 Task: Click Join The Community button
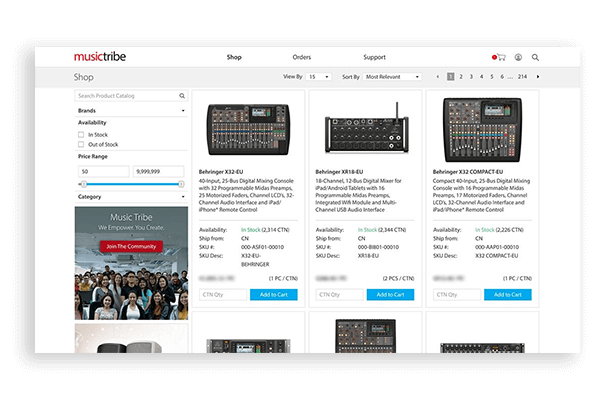click(x=131, y=246)
